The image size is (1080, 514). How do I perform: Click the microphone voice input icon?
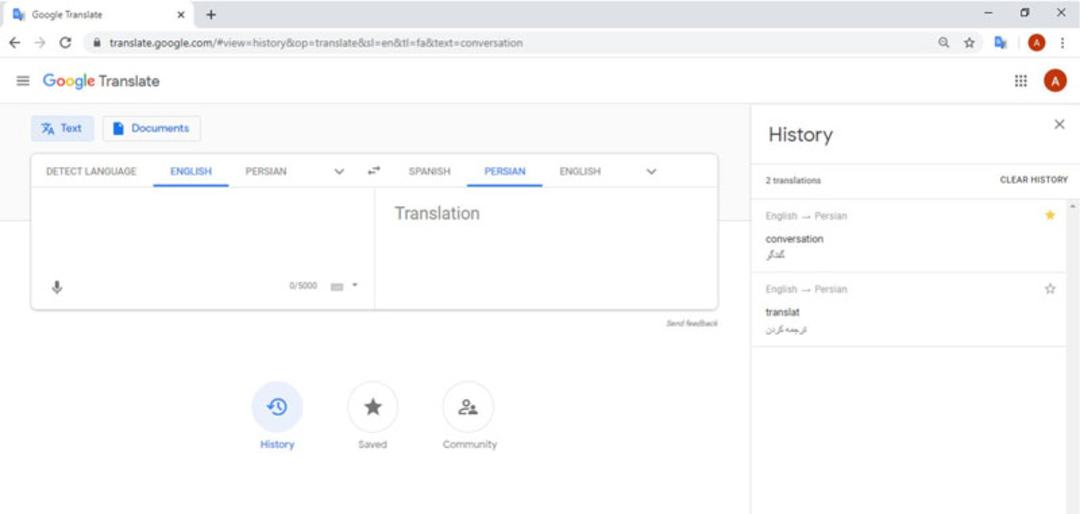[57, 287]
